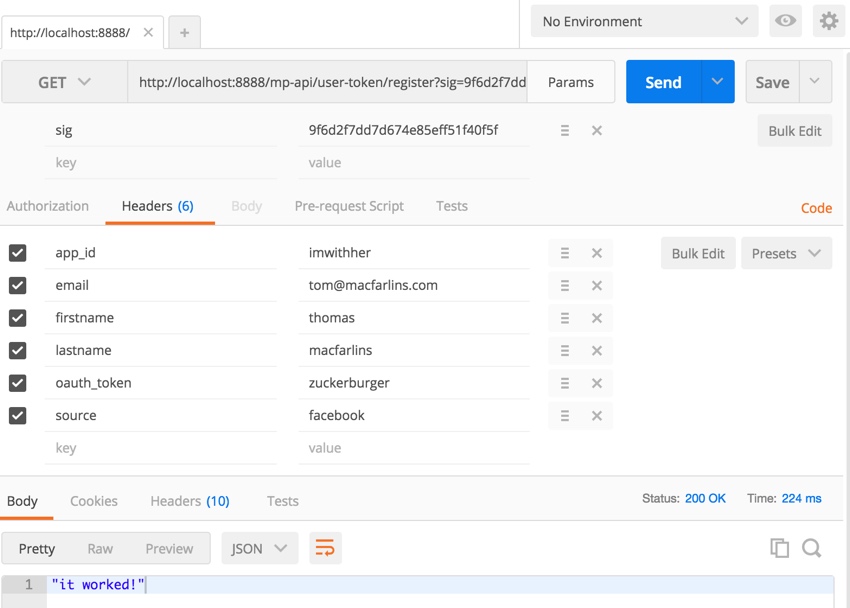850x608 pixels.
Task: Open the environment quick look eye icon
Action: coord(785,21)
